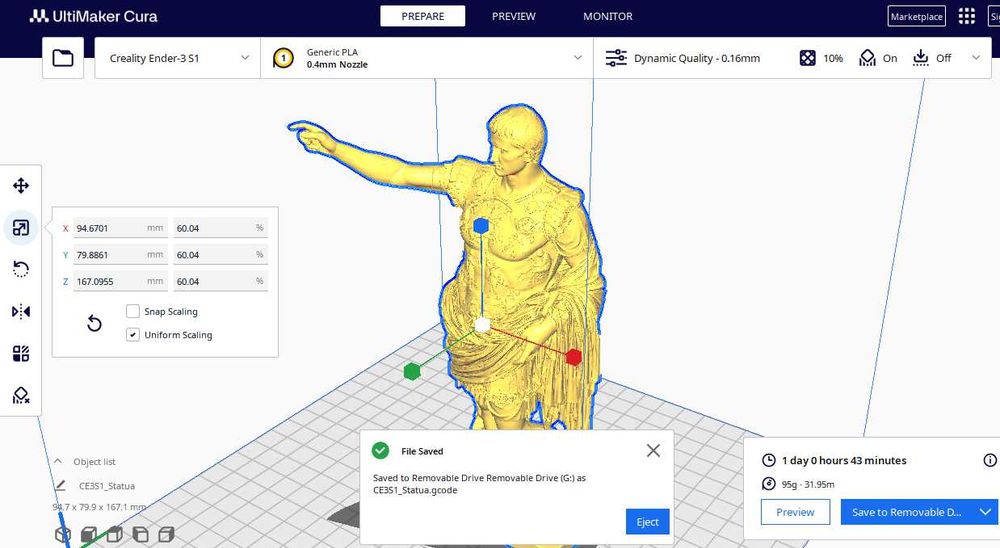1000x548 pixels.
Task: Open Per Model Settings tool
Action: [x=21, y=353]
